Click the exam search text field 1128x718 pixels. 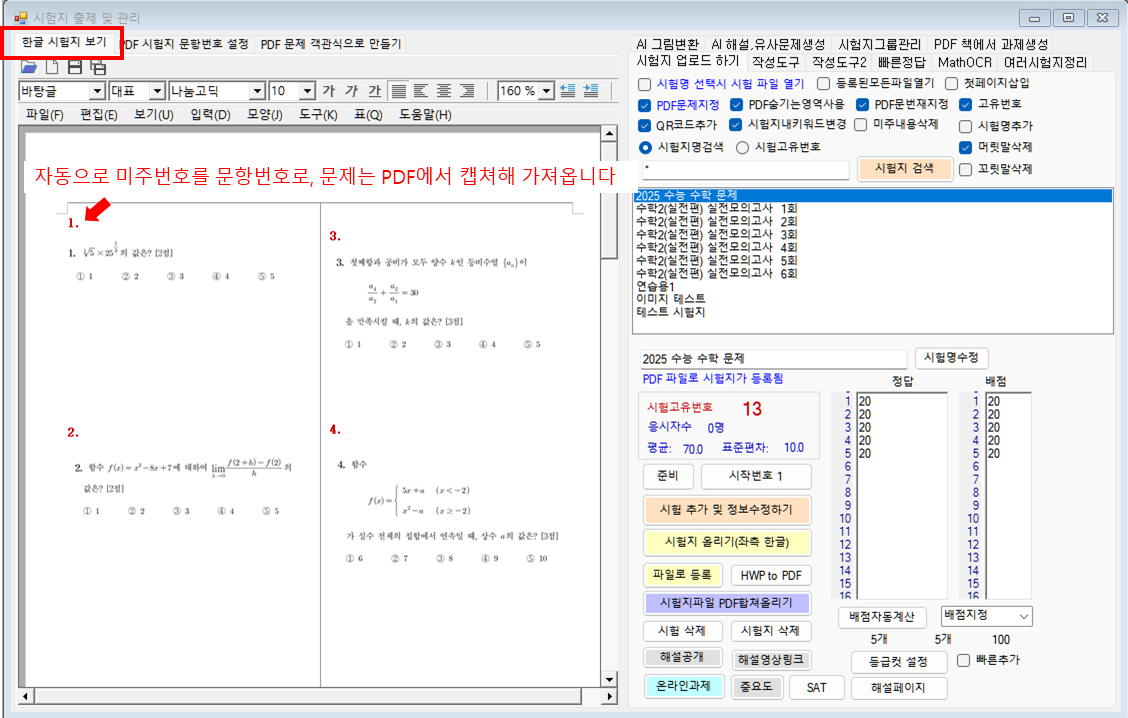(745, 170)
